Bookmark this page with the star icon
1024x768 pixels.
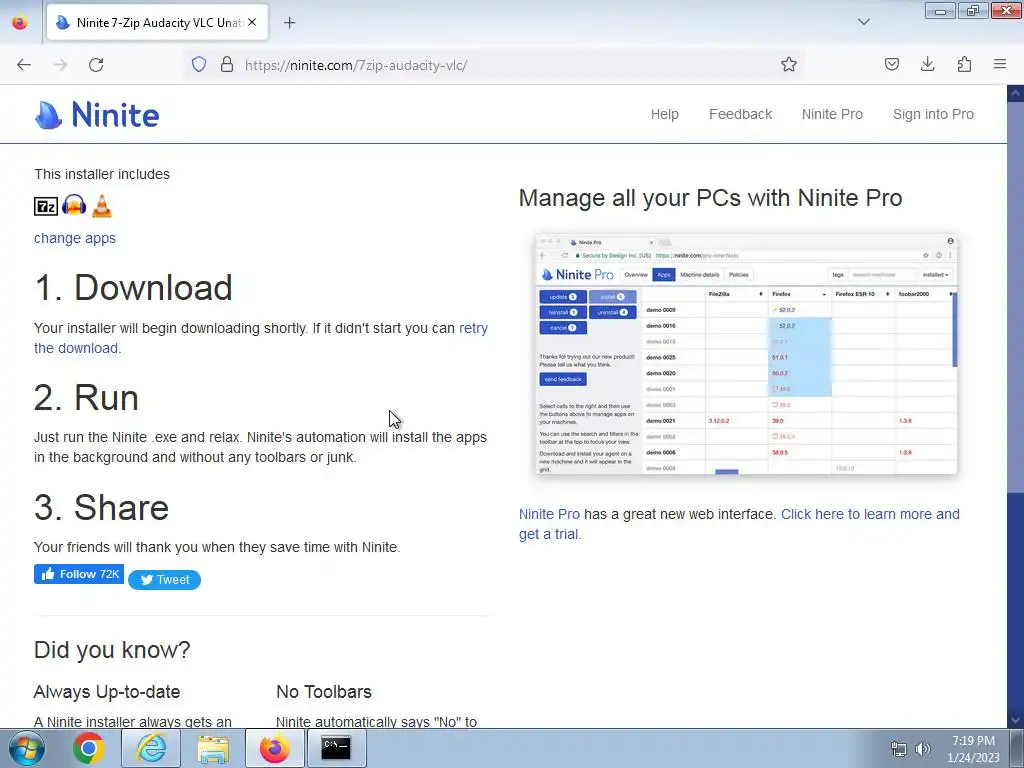tap(789, 65)
